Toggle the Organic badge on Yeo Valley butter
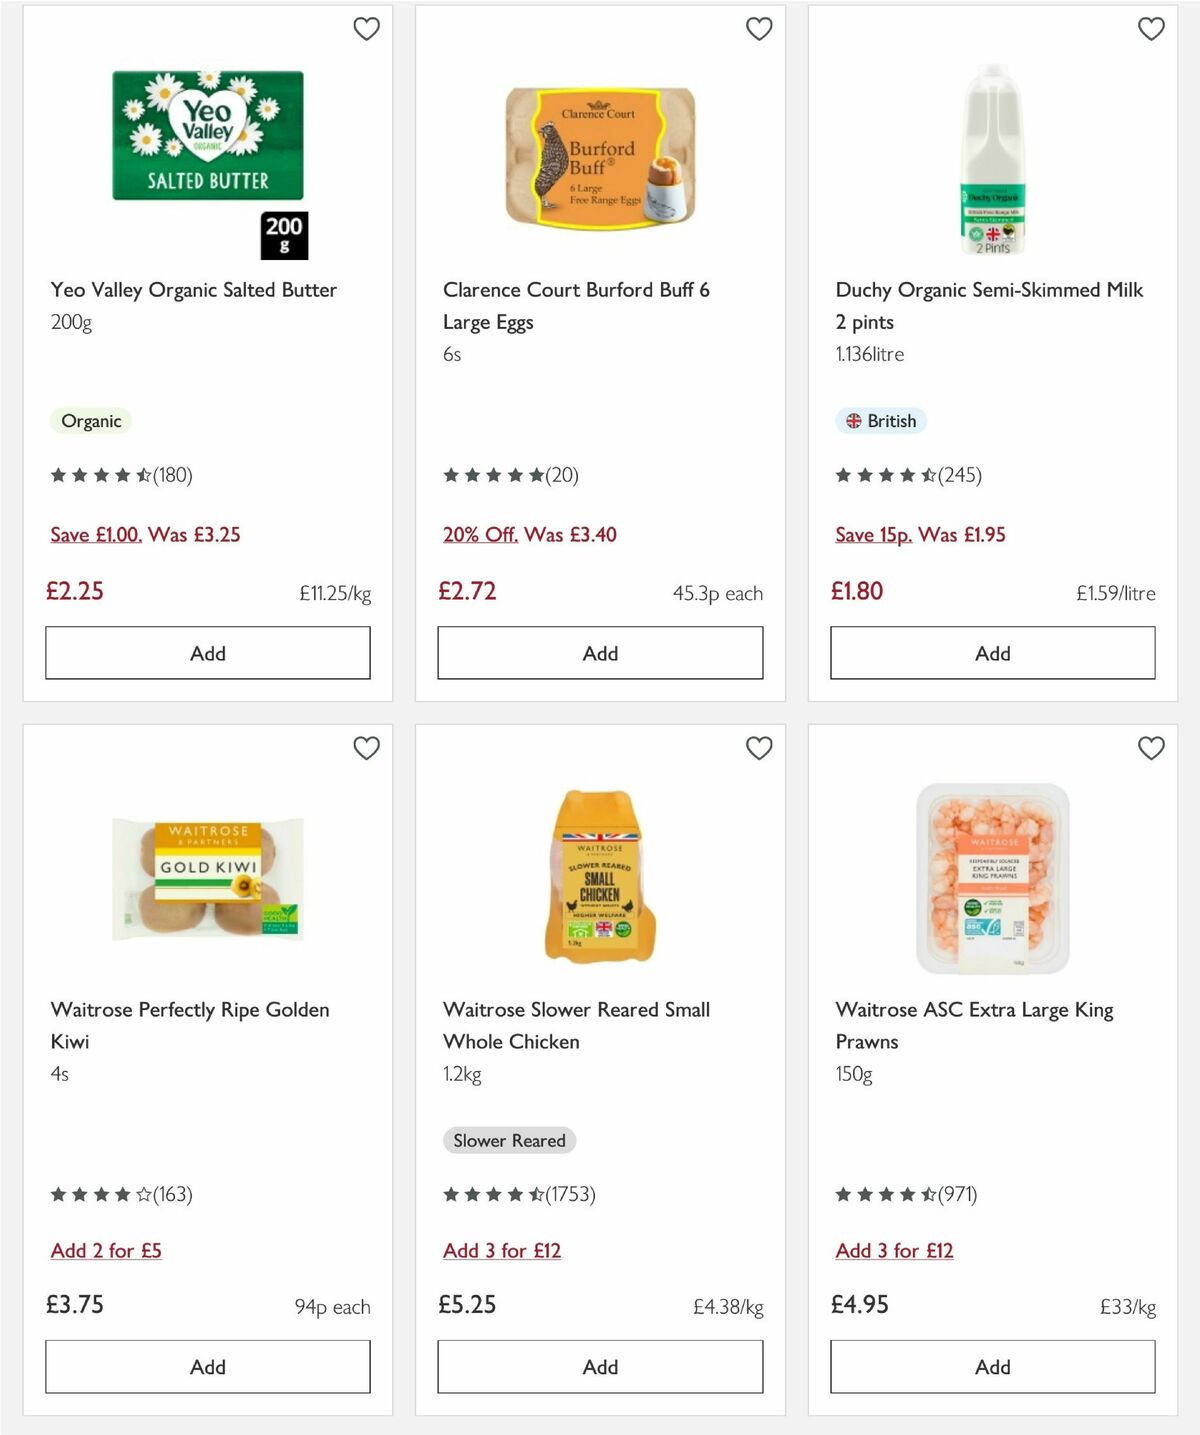 (91, 421)
